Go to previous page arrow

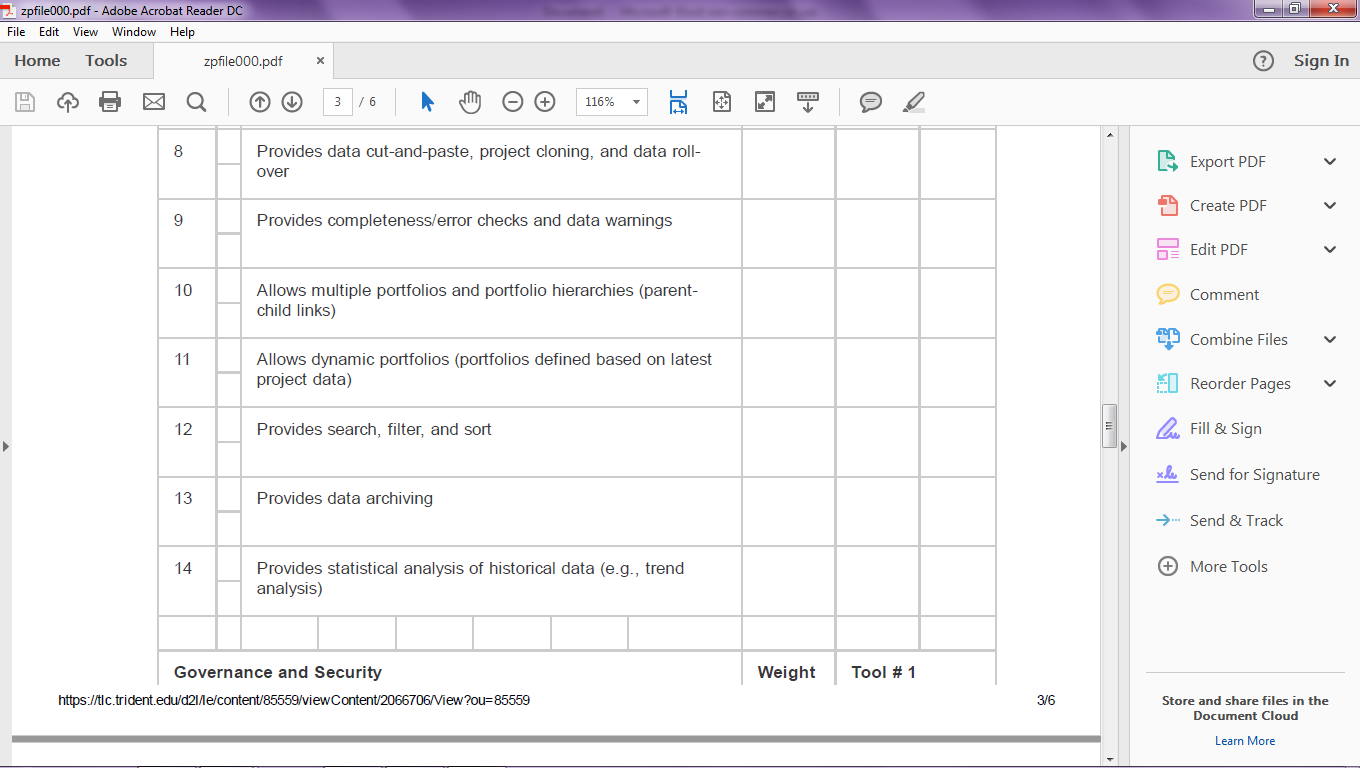(260, 101)
